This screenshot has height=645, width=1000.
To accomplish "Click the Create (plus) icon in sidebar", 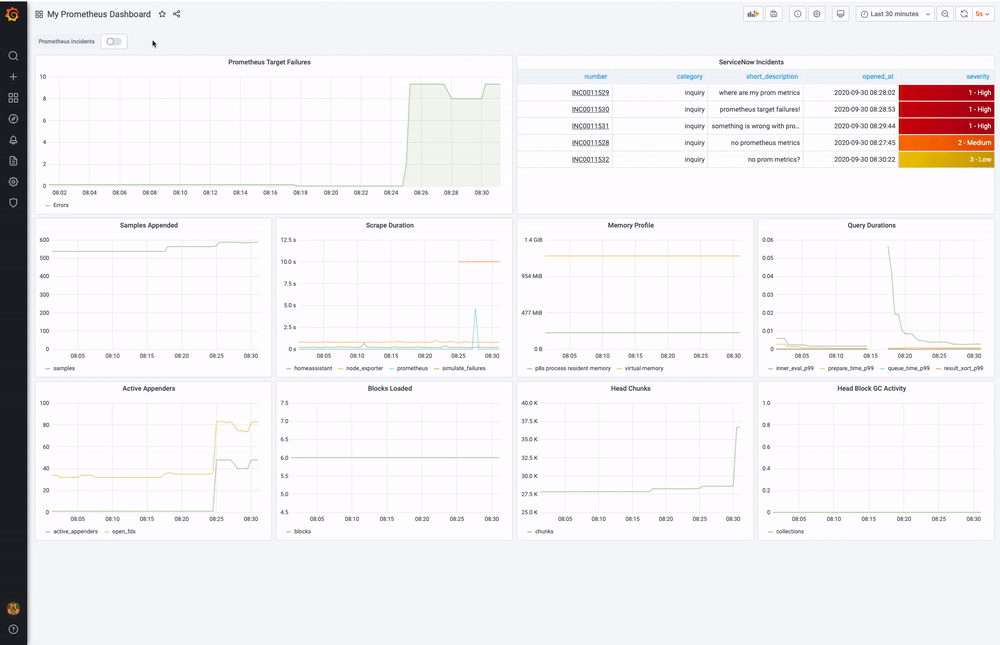I will (x=13, y=76).
